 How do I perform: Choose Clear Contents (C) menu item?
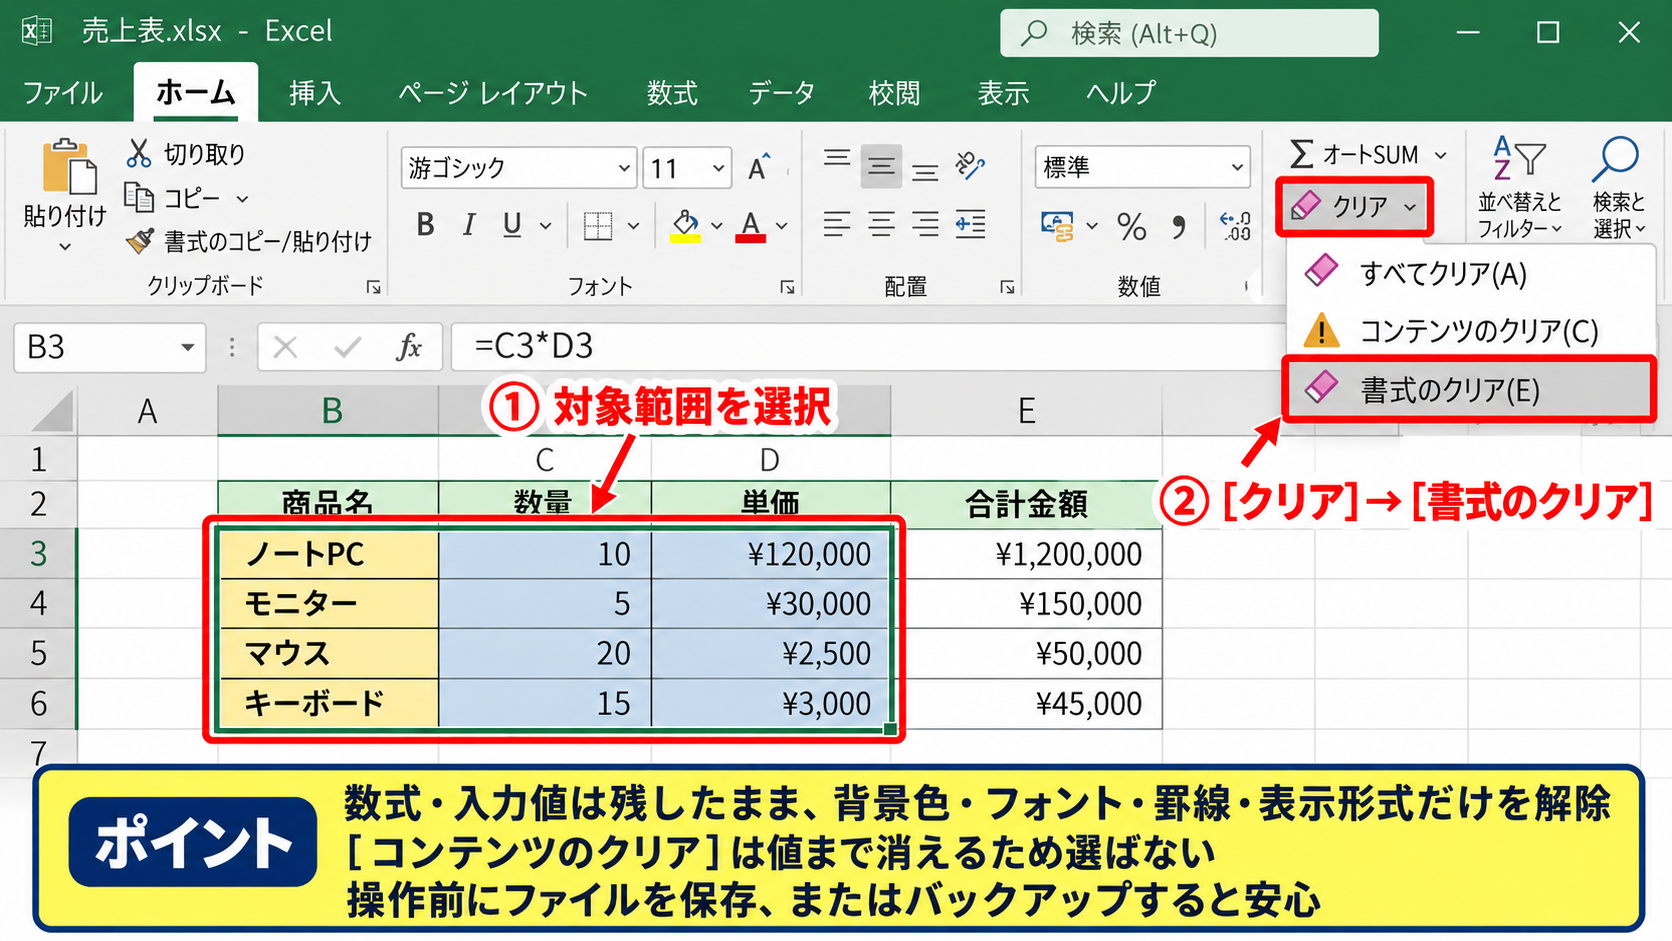(1468, 330)
